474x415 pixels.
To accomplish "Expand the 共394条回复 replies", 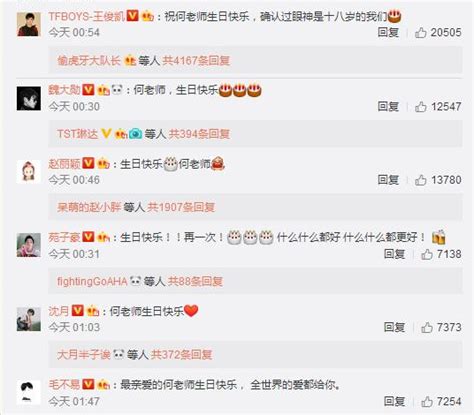I will coord(199,134).
